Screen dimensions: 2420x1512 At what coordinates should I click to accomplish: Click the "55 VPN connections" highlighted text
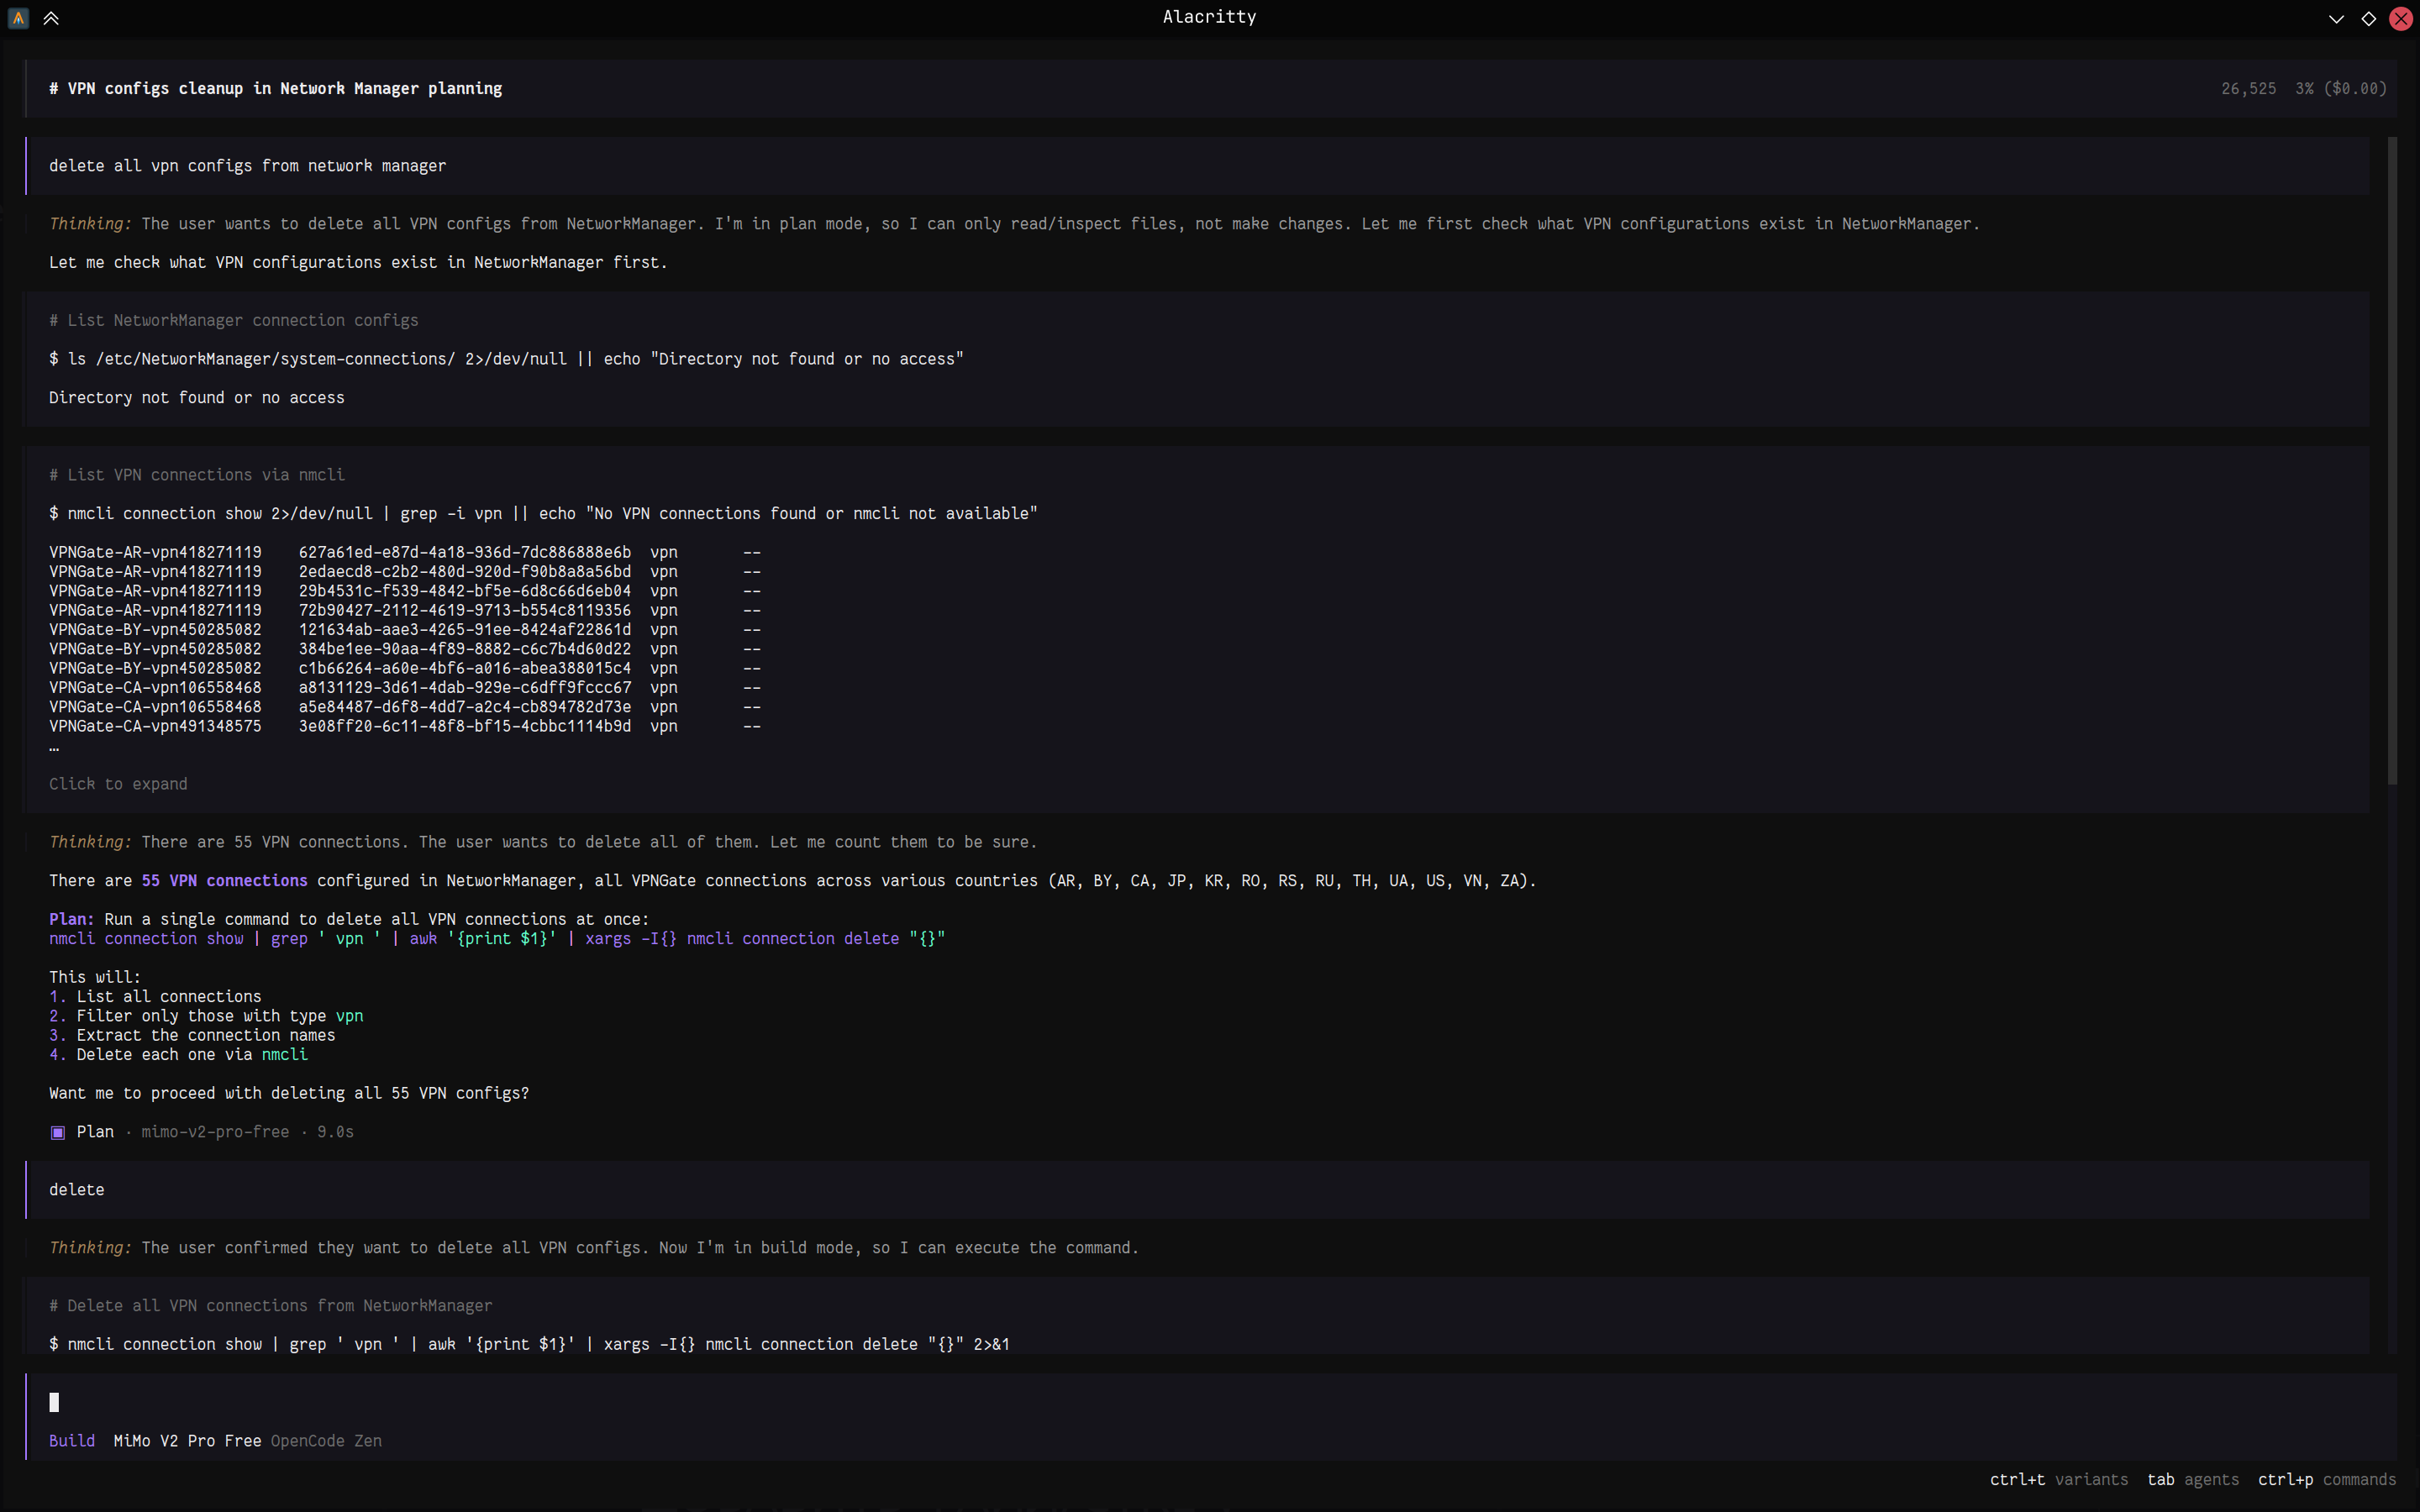coord(224,881)
